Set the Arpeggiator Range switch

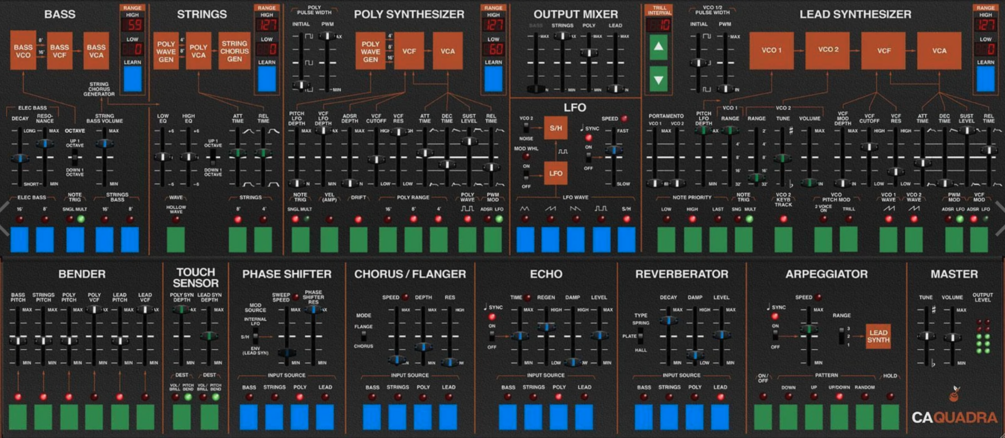(840, 335)
